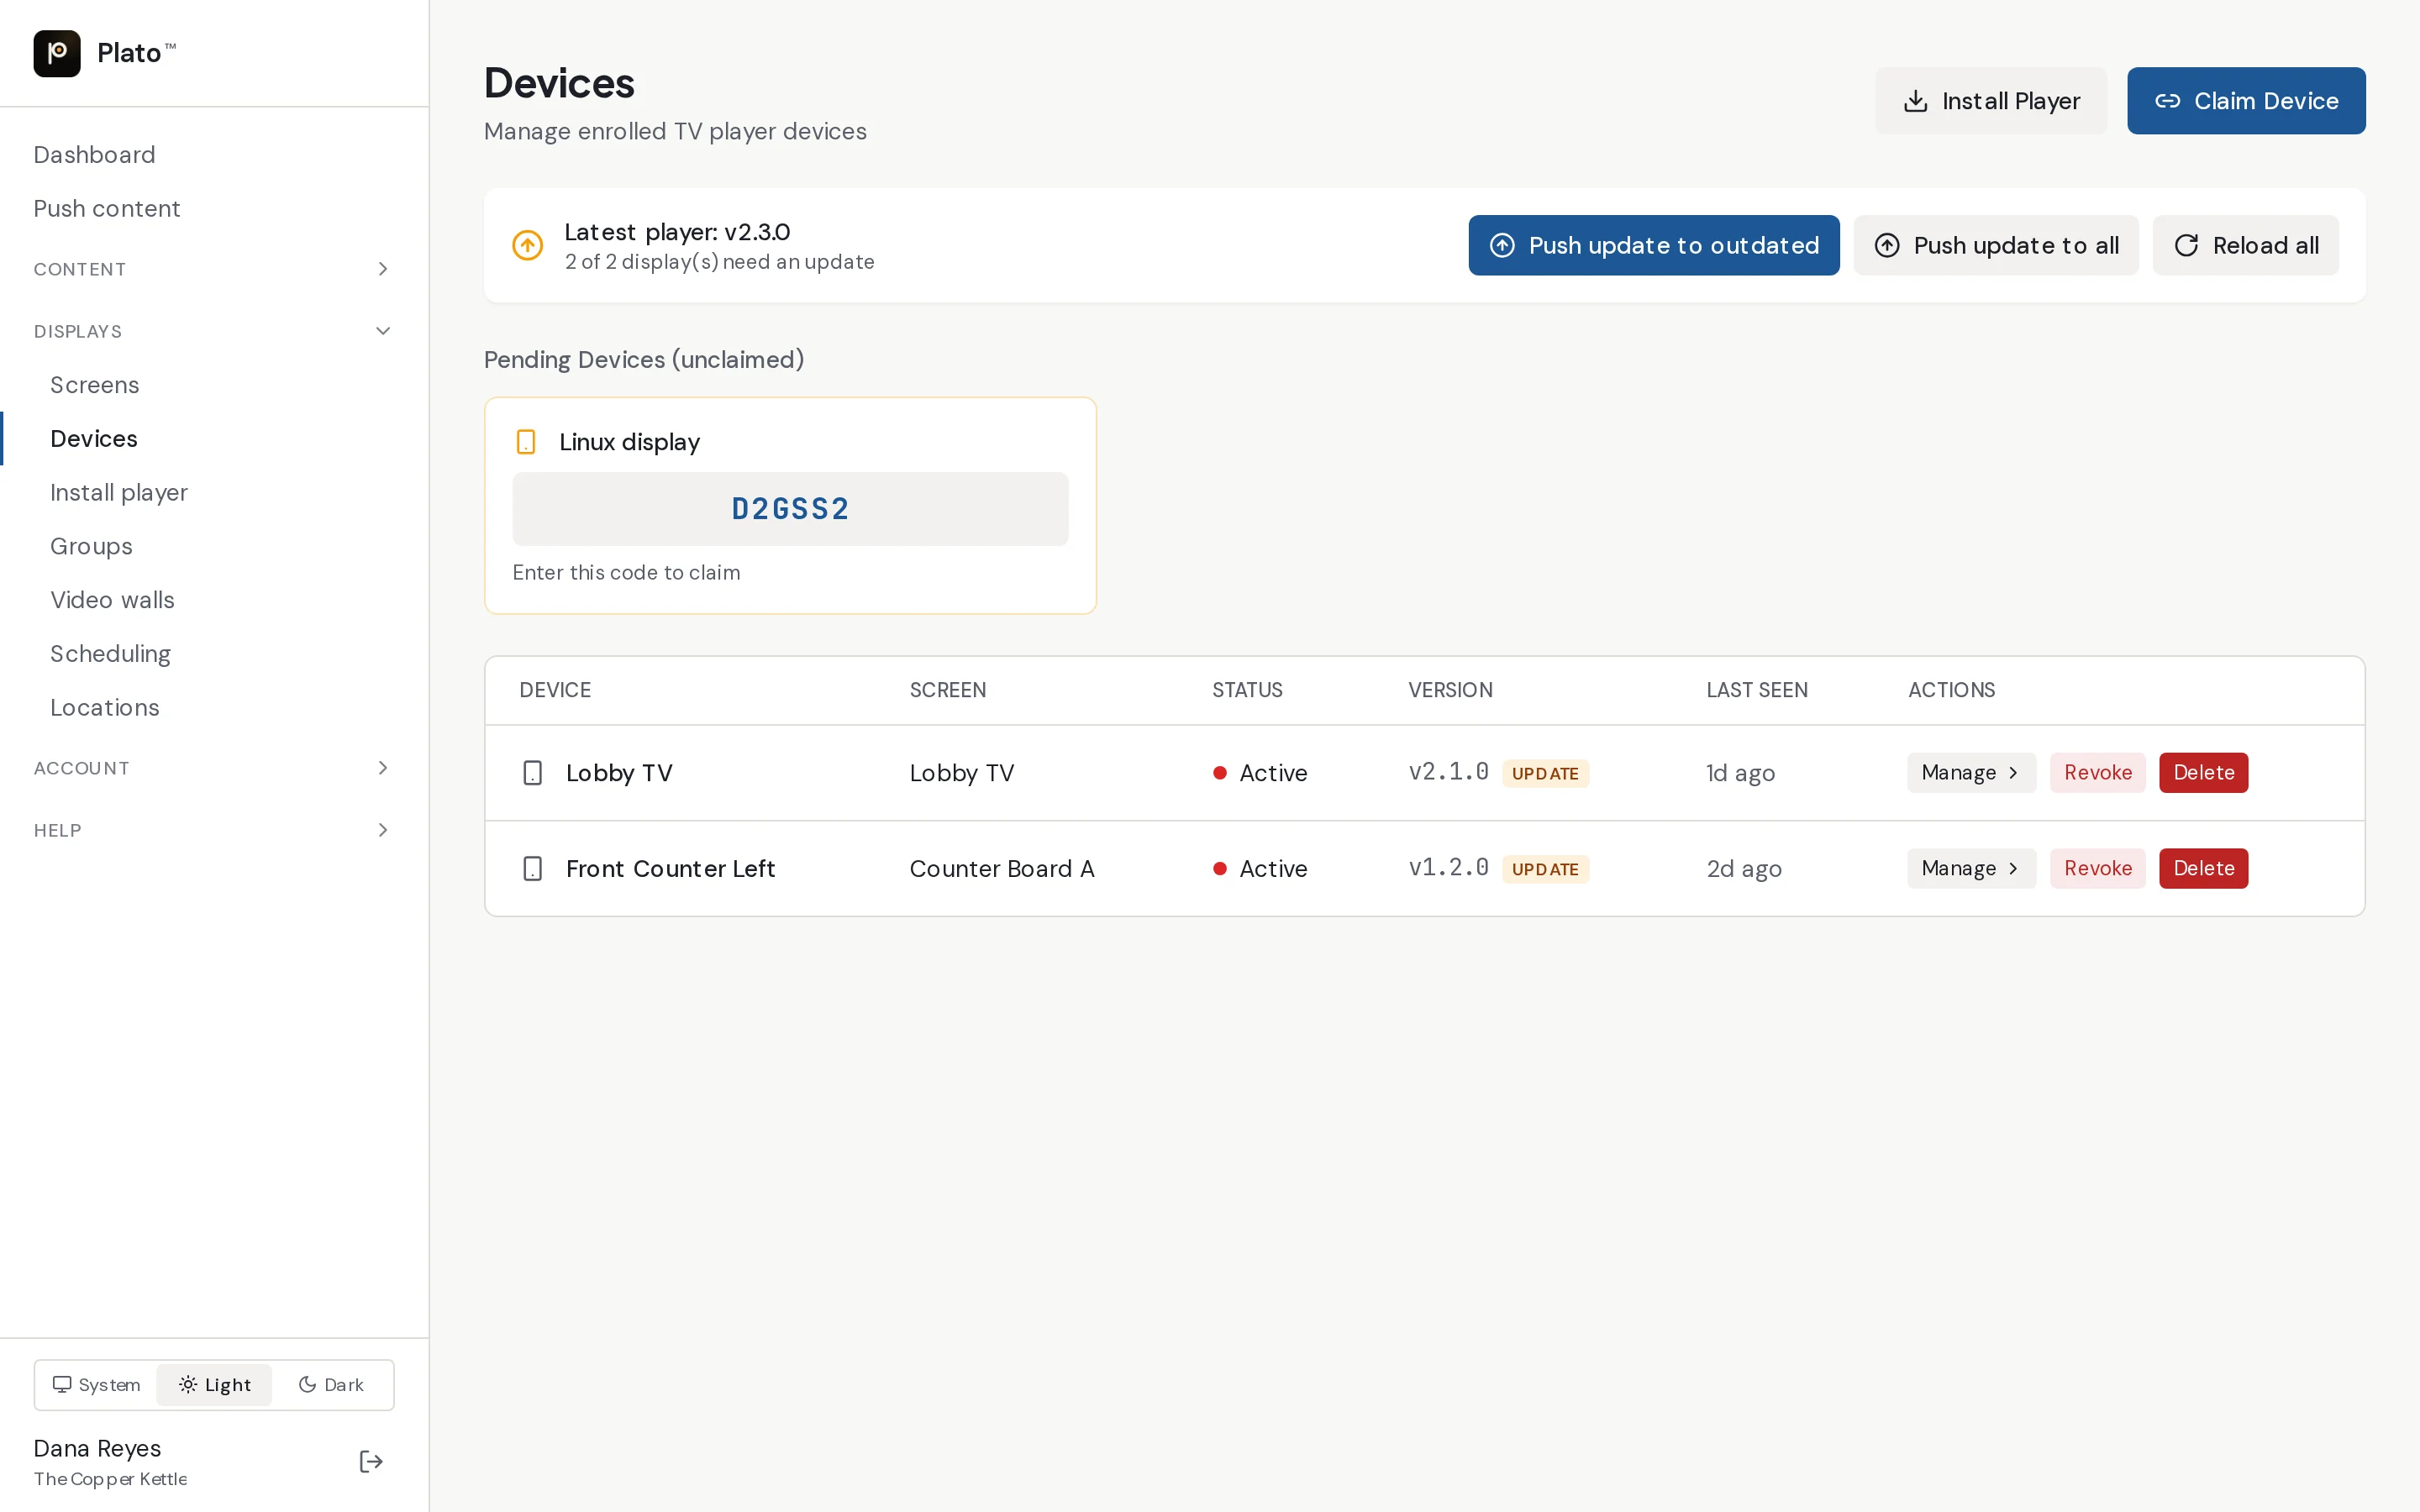
Task: Expand the HELP section
Action: coord(214,830)
